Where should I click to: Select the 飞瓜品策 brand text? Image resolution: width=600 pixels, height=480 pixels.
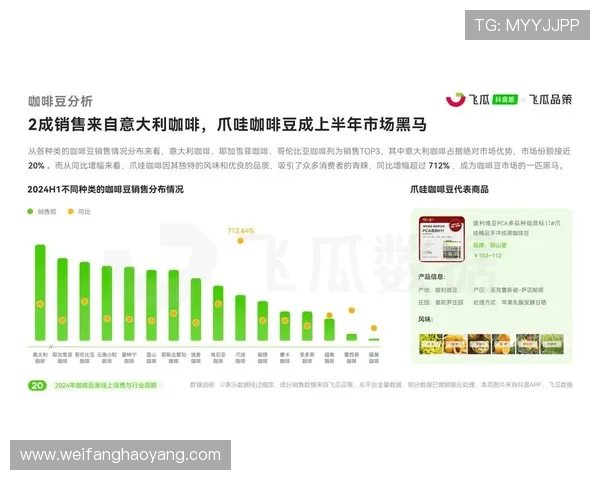[550, 100]
